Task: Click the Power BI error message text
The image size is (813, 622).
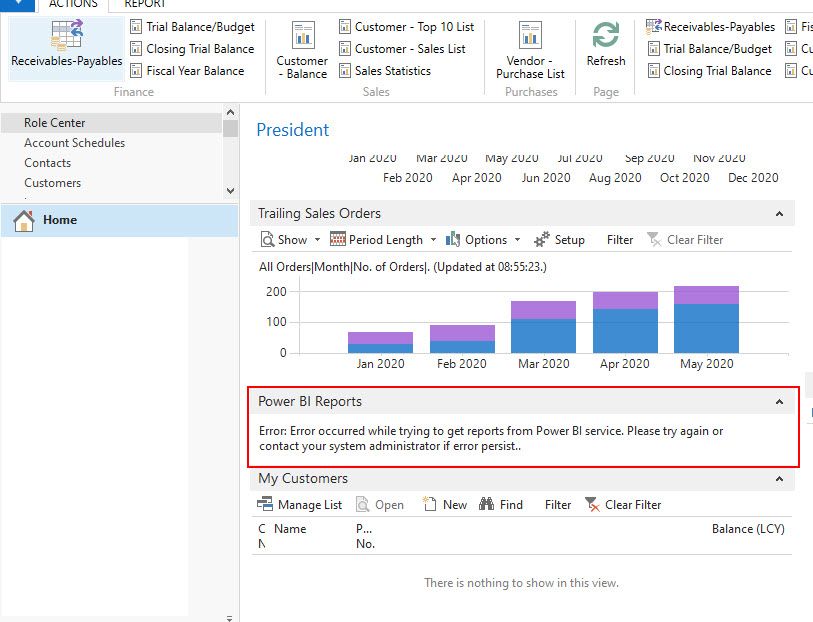Action: [x=490, y=439]
